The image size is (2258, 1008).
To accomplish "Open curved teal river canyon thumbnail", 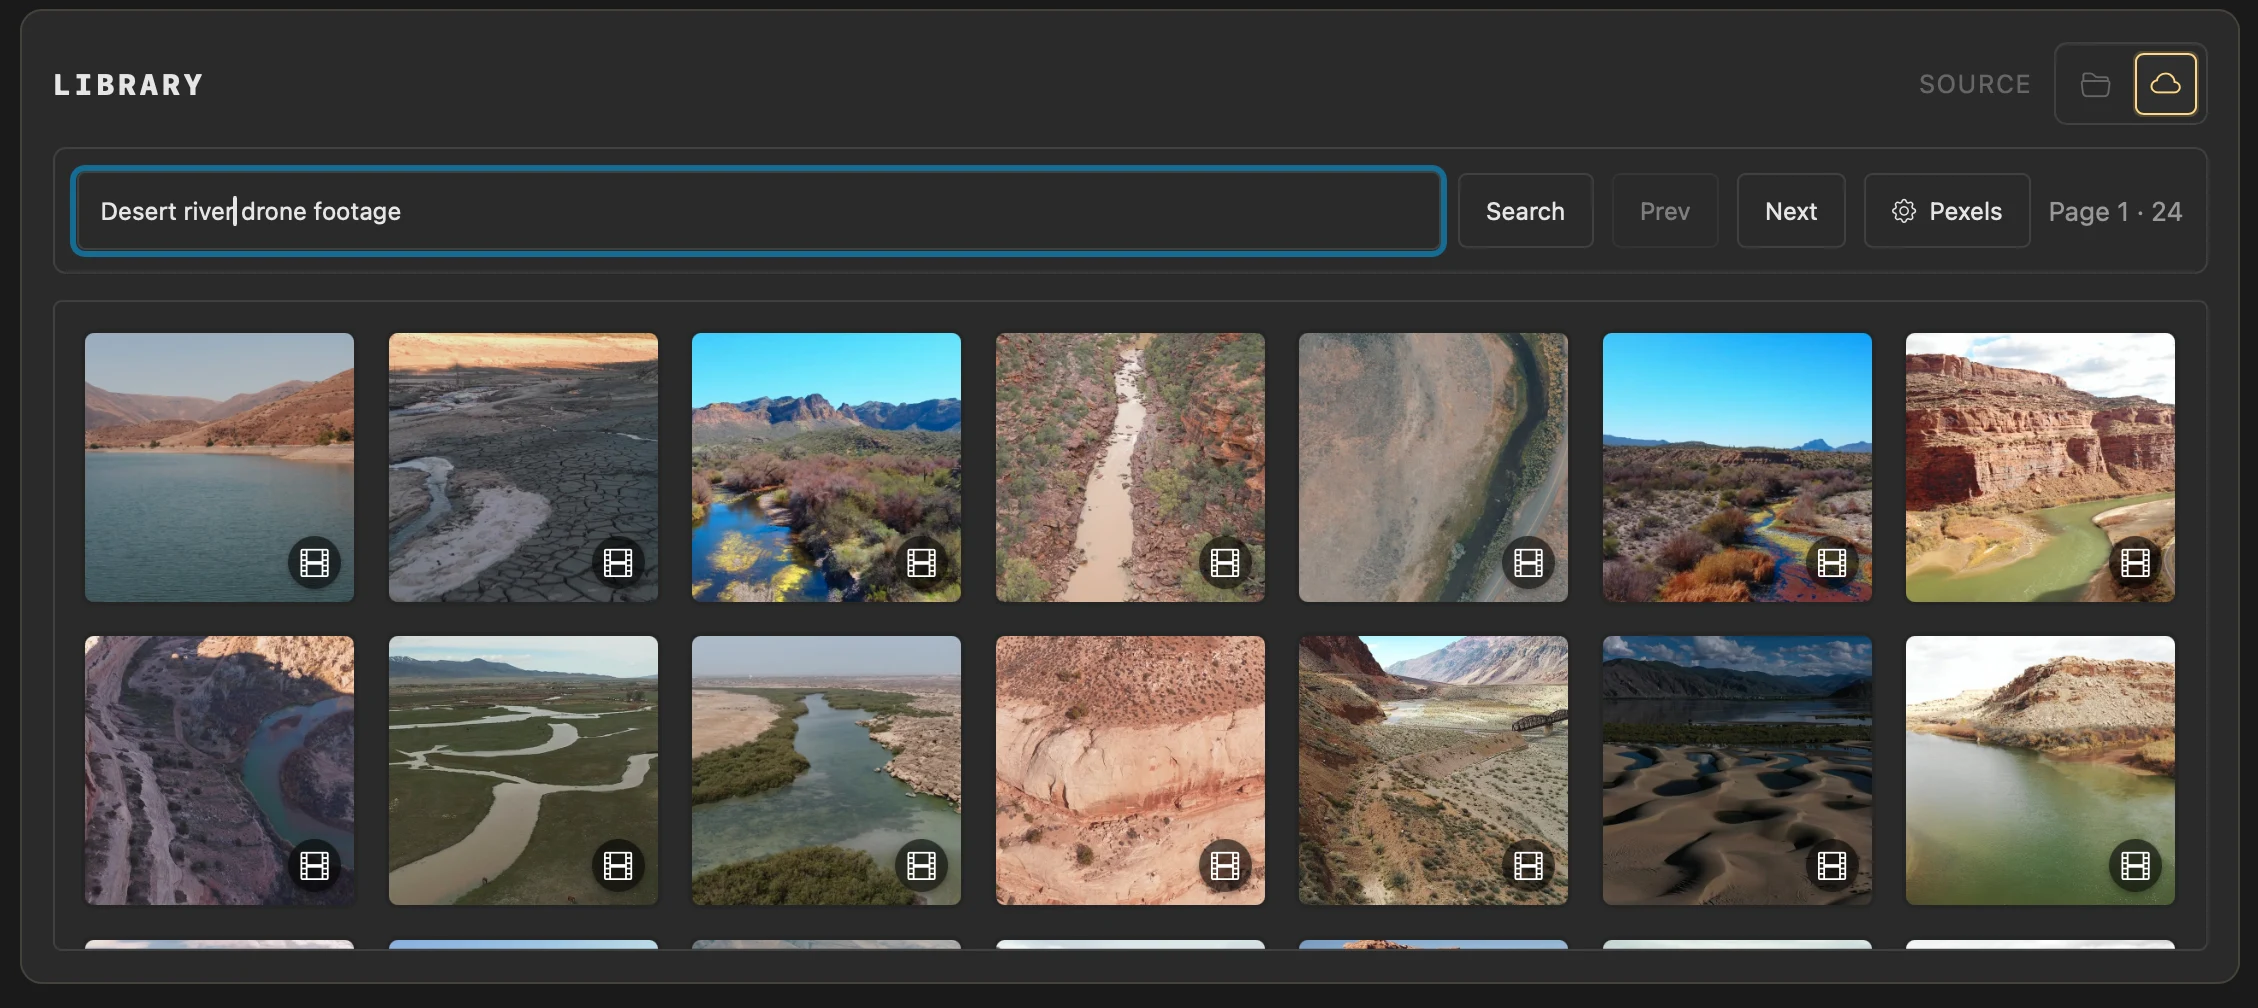I will point(219,770).
